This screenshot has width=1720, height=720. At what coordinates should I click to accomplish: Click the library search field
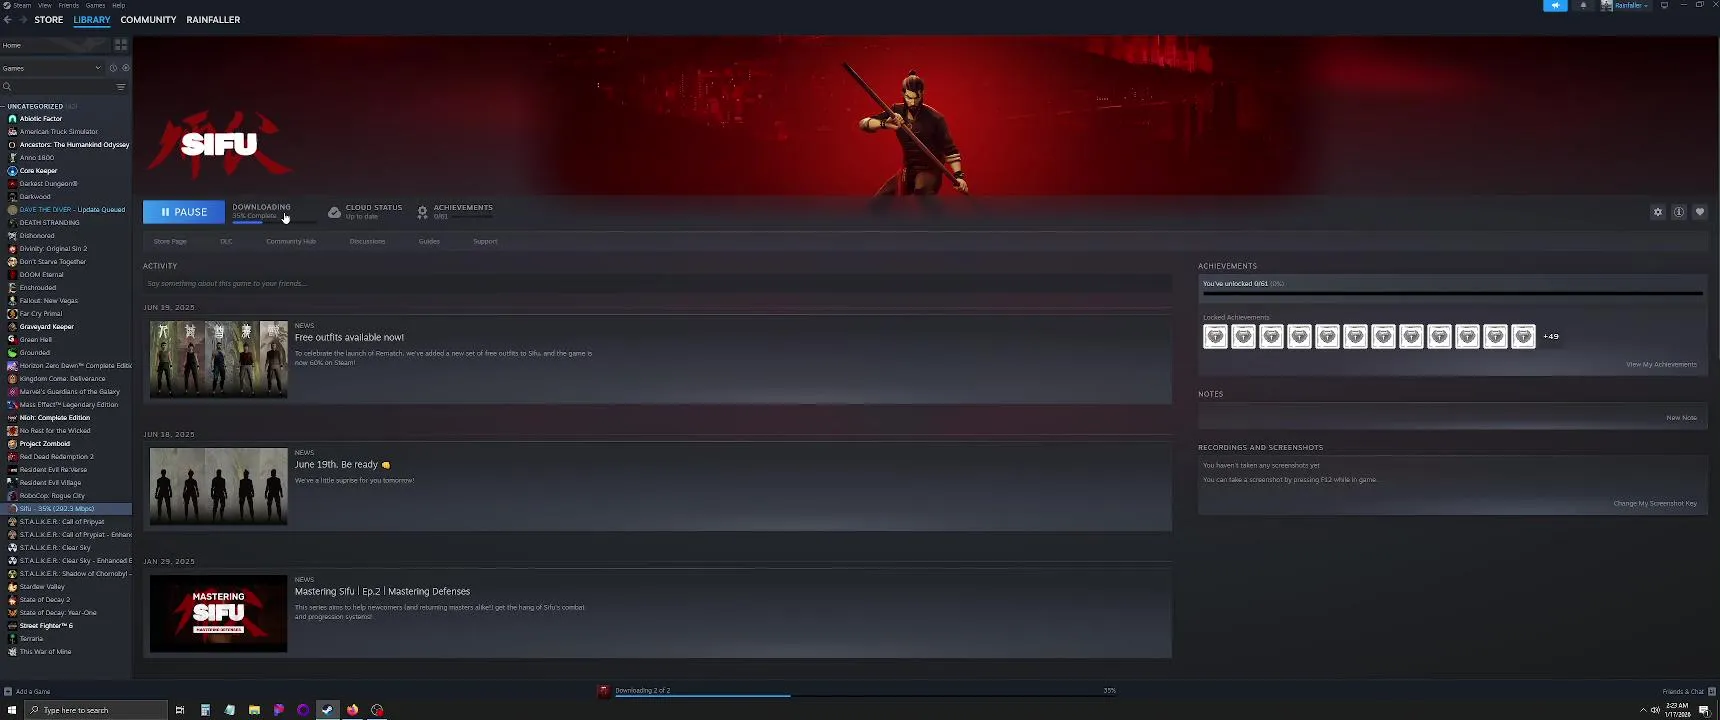coord(56,87)
